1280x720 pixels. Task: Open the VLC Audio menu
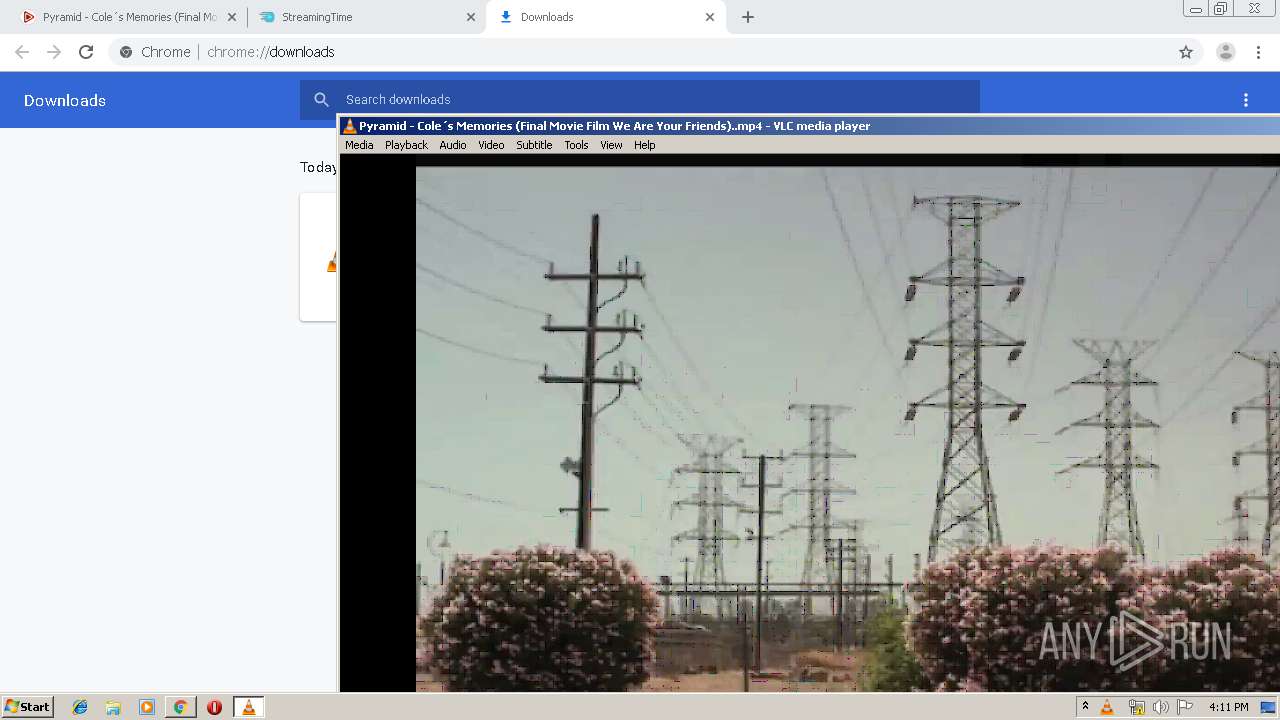pyautogui.click(x=453, y=145)
